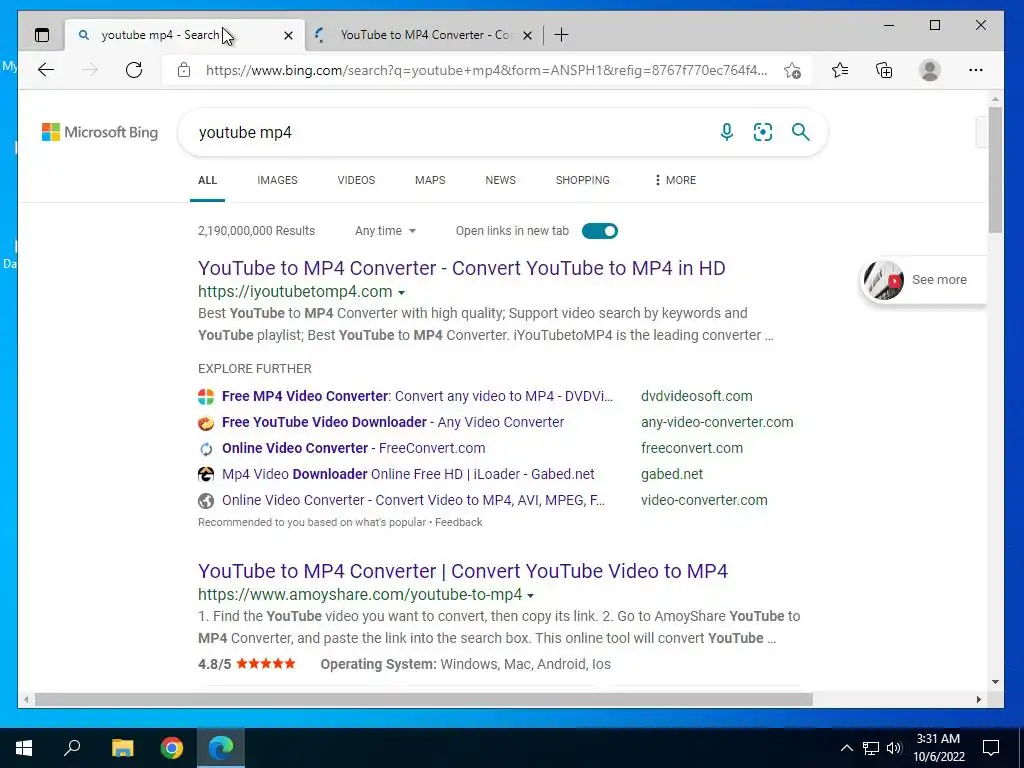
Task: Launch File Explorer from the taskbar
Action: [x=122, y=748]
